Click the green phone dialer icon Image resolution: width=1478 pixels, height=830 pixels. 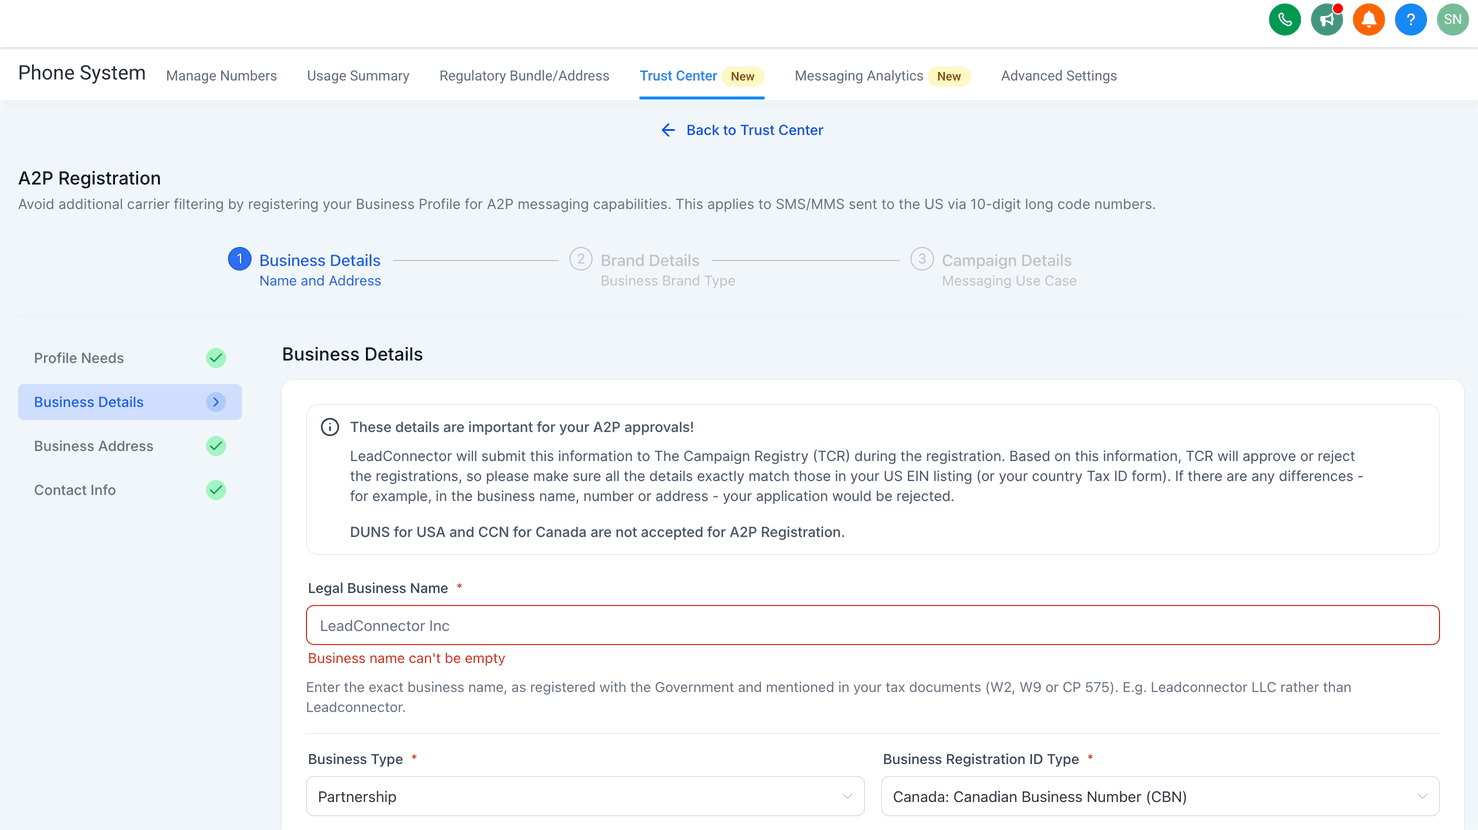1285,20
